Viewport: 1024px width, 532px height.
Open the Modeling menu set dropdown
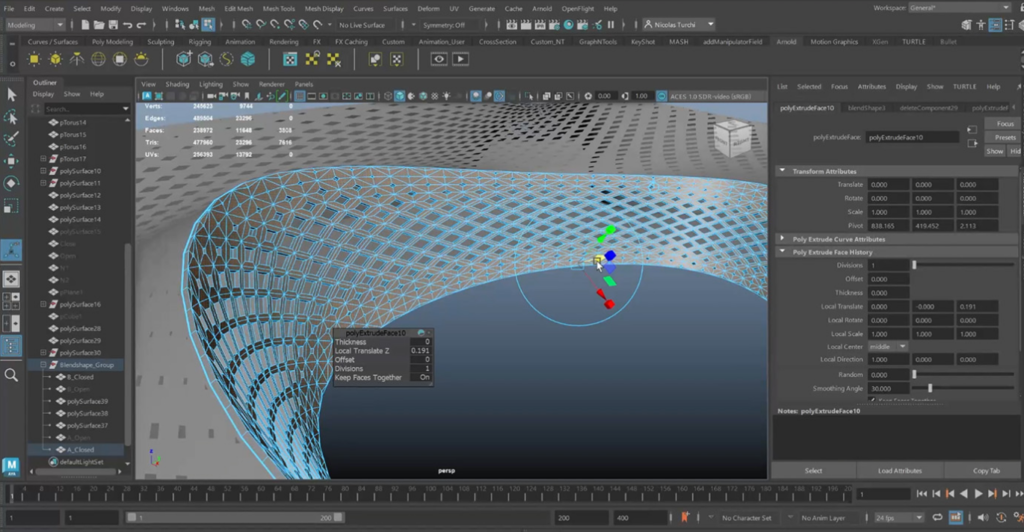pyautogui.click(x=35, y=25)
